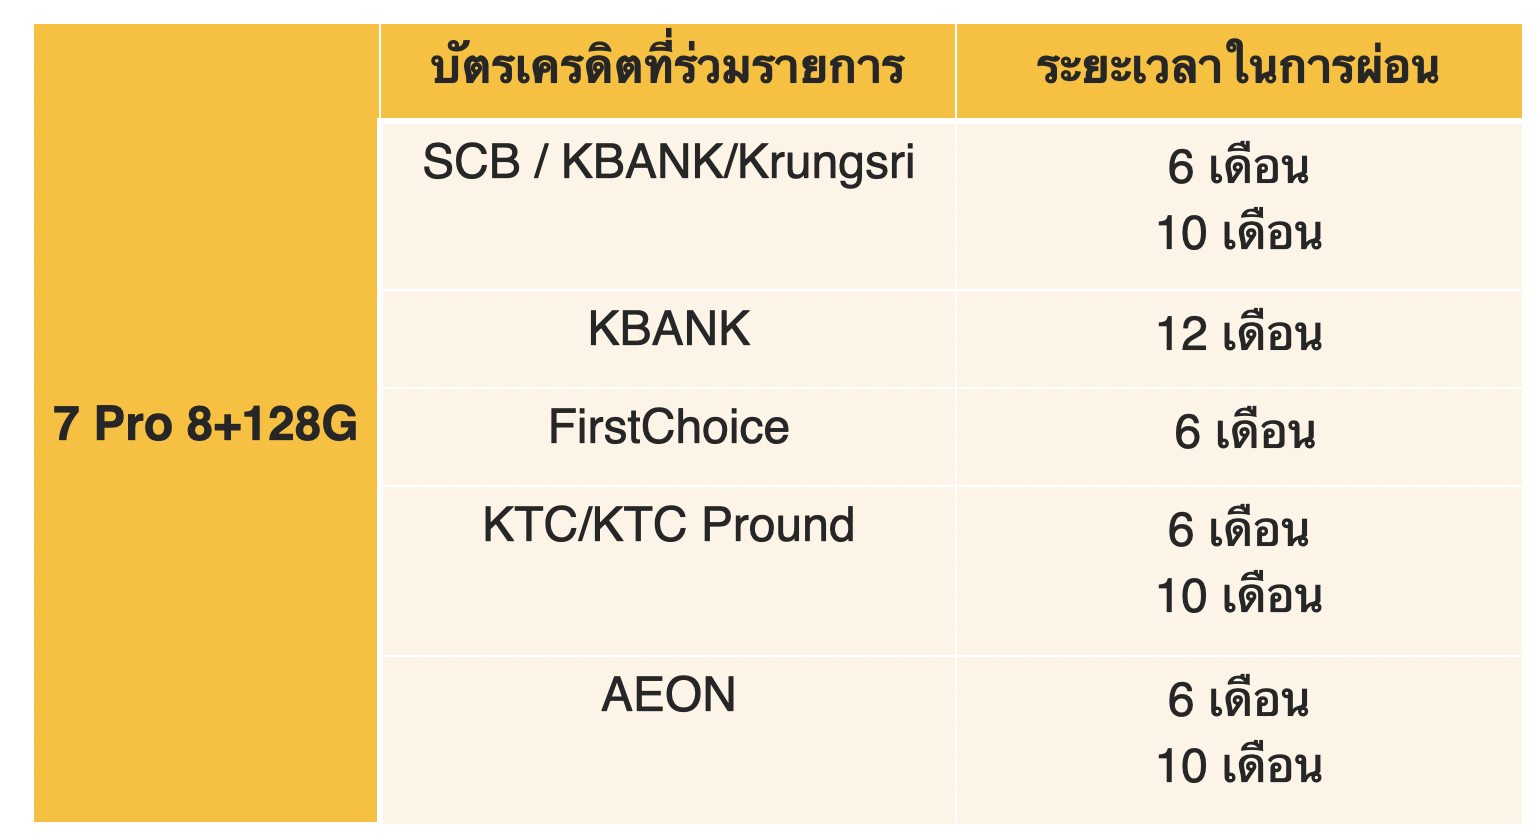Click 10 เดือน in the SCB row
The image size is (1540, 840).
tap(1238, 234)
